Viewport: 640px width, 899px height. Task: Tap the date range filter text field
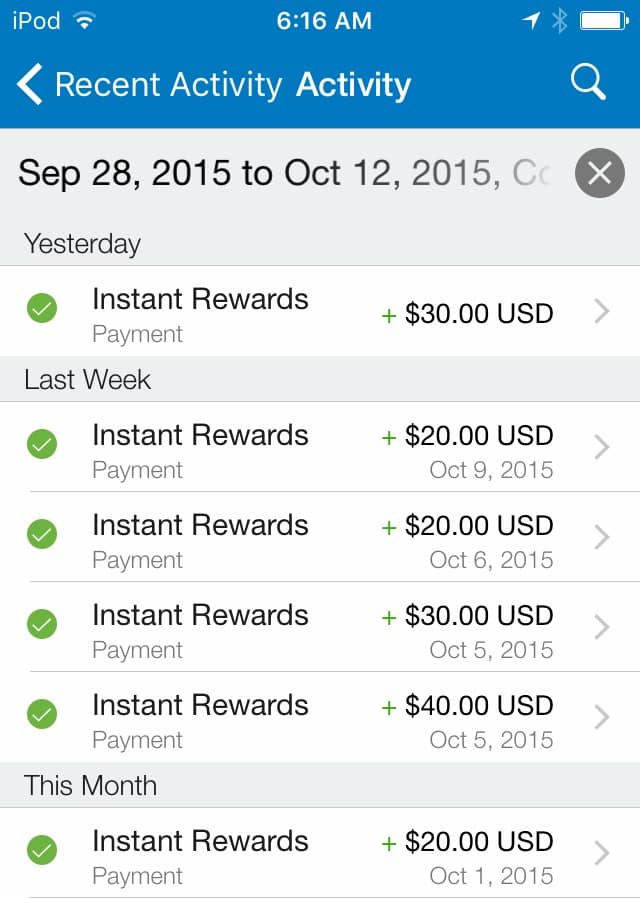[x=285, y=173]
